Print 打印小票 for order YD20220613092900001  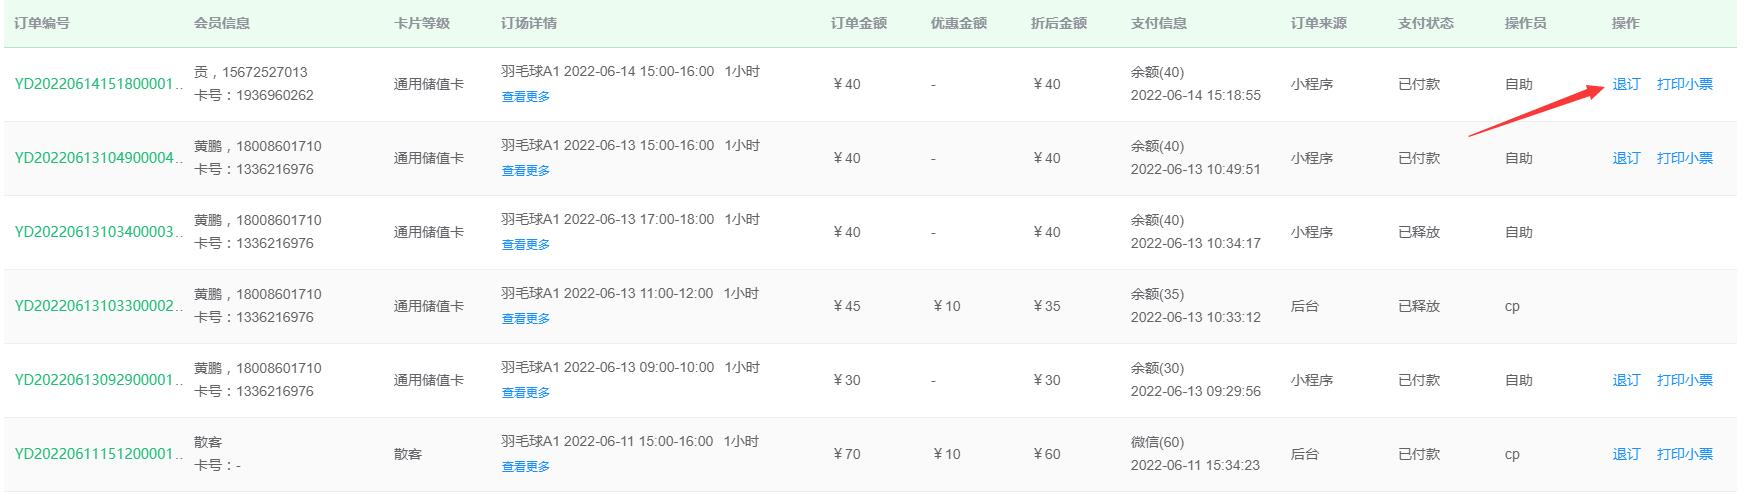point(1685,381)
